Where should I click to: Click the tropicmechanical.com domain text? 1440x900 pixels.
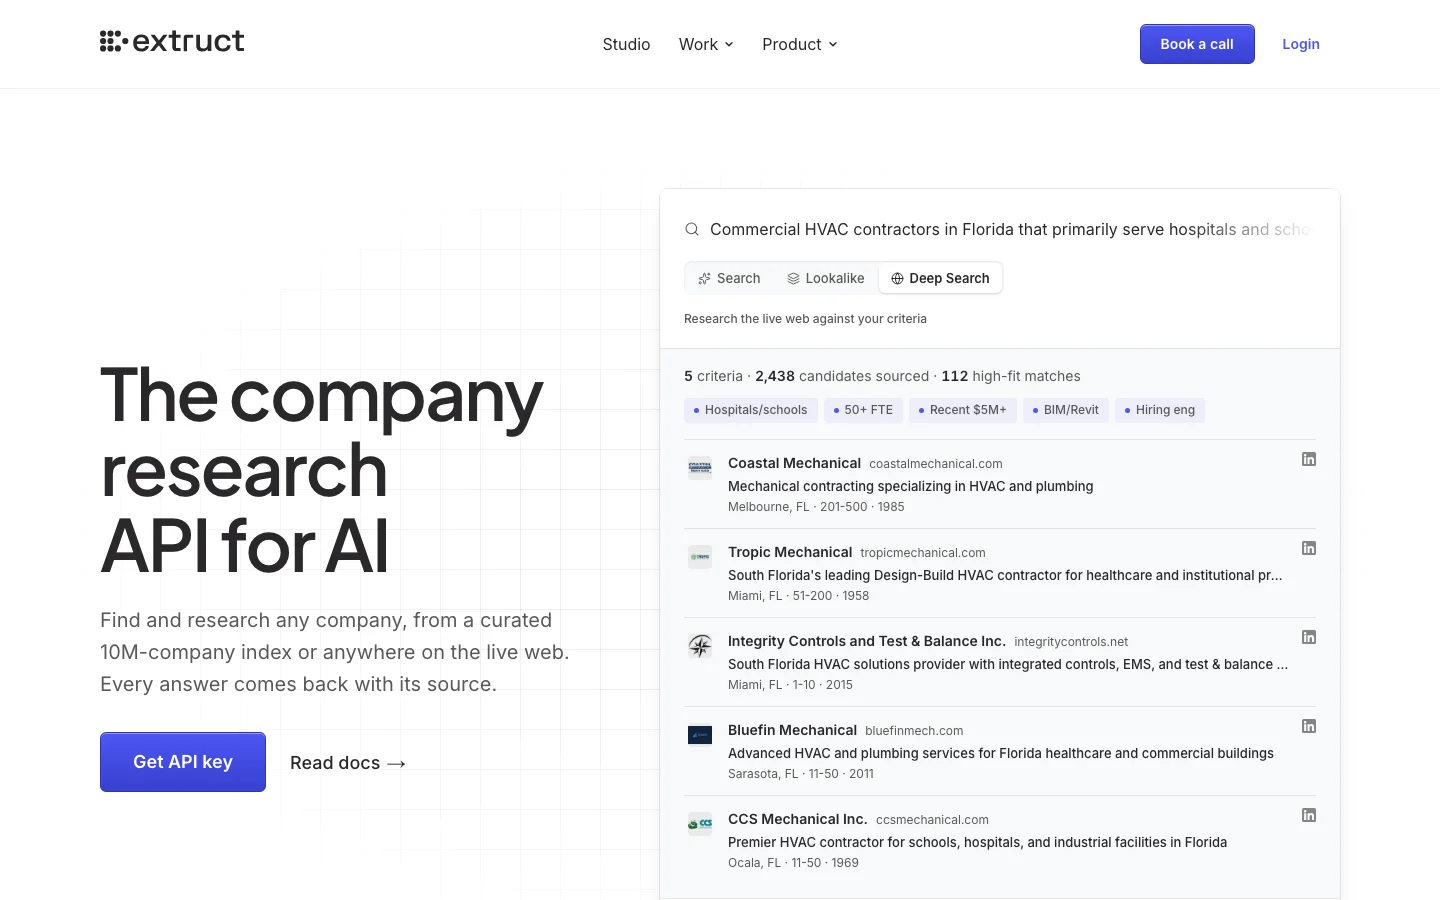tap(923, 553)
